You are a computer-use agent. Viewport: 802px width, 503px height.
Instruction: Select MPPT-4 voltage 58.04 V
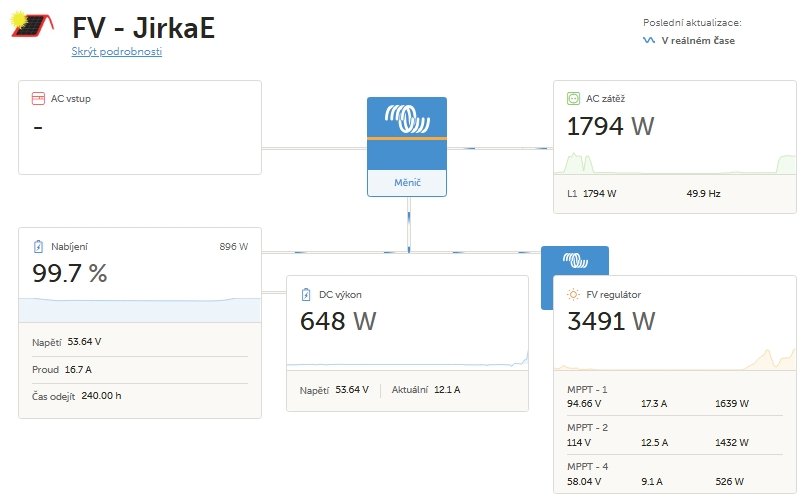[x=584, y=482]
